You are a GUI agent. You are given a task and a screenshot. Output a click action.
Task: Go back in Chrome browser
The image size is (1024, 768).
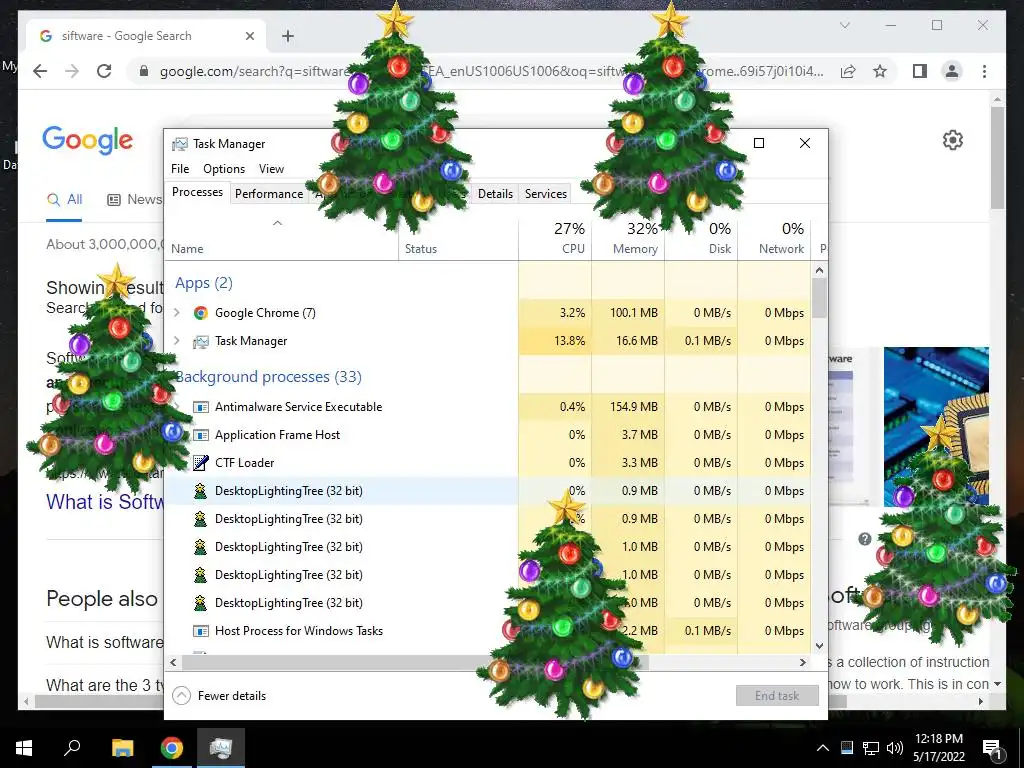(x=40, y=71)
